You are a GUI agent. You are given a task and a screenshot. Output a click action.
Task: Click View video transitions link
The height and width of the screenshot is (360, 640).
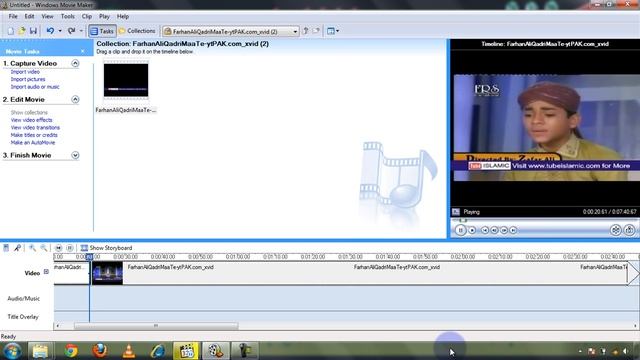point(35,128)
